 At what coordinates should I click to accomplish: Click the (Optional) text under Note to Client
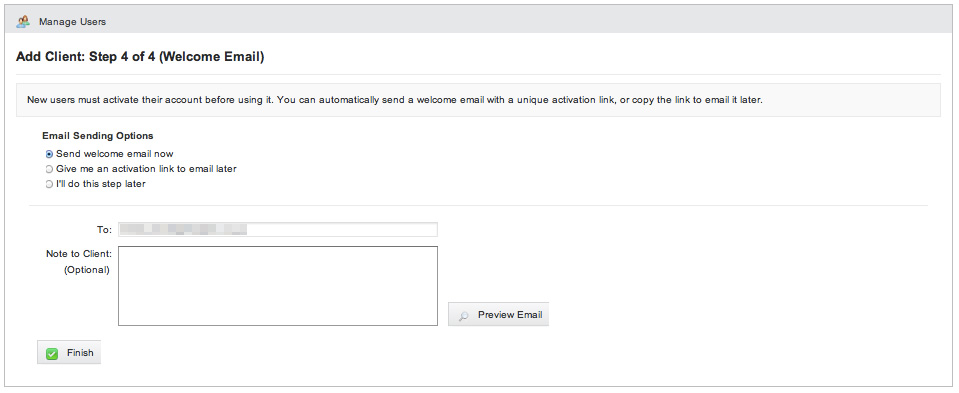87,270
